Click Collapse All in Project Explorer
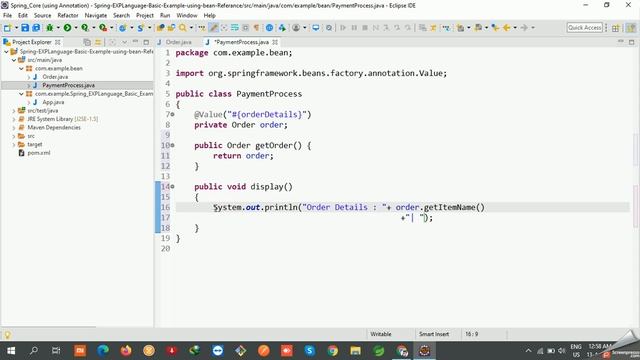640x360 pixels. click(87, 42)
